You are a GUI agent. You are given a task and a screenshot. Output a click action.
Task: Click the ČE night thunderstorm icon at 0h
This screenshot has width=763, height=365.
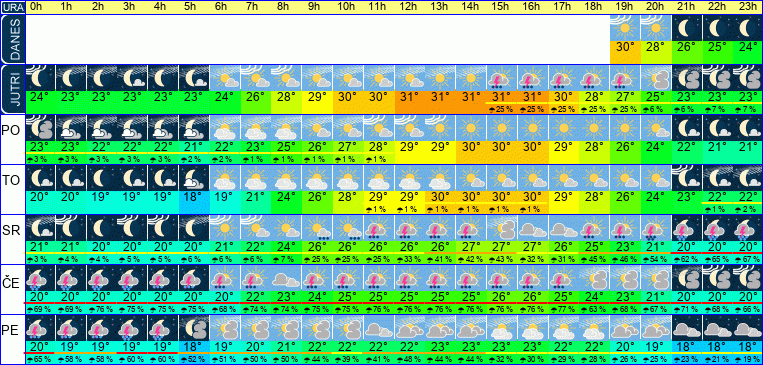40,278
